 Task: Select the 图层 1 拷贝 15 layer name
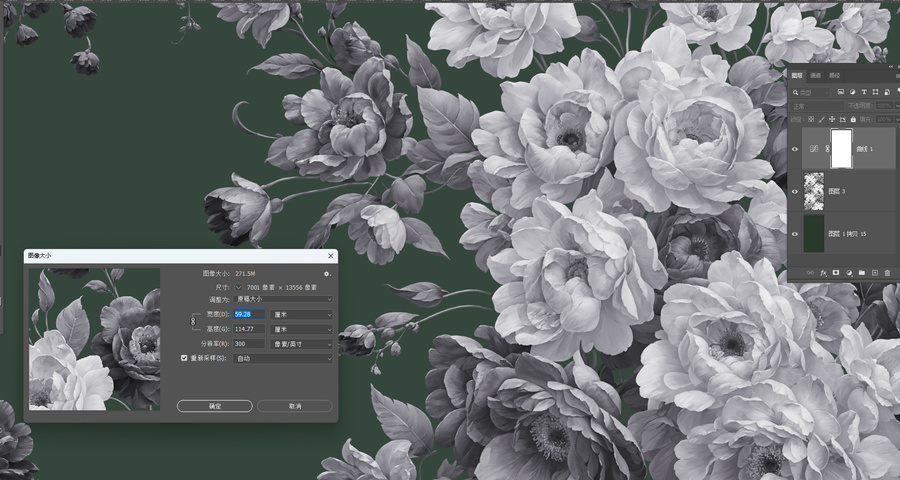pos(847,234)
